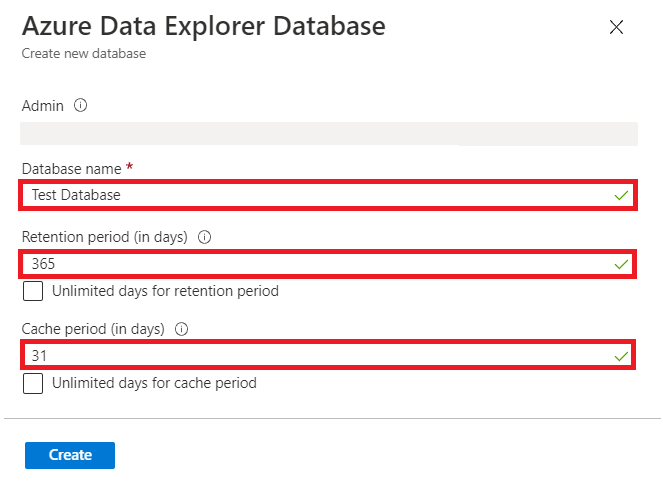Click the Cache period info icon
Screen dimensions: 663x483
(181, 329)
